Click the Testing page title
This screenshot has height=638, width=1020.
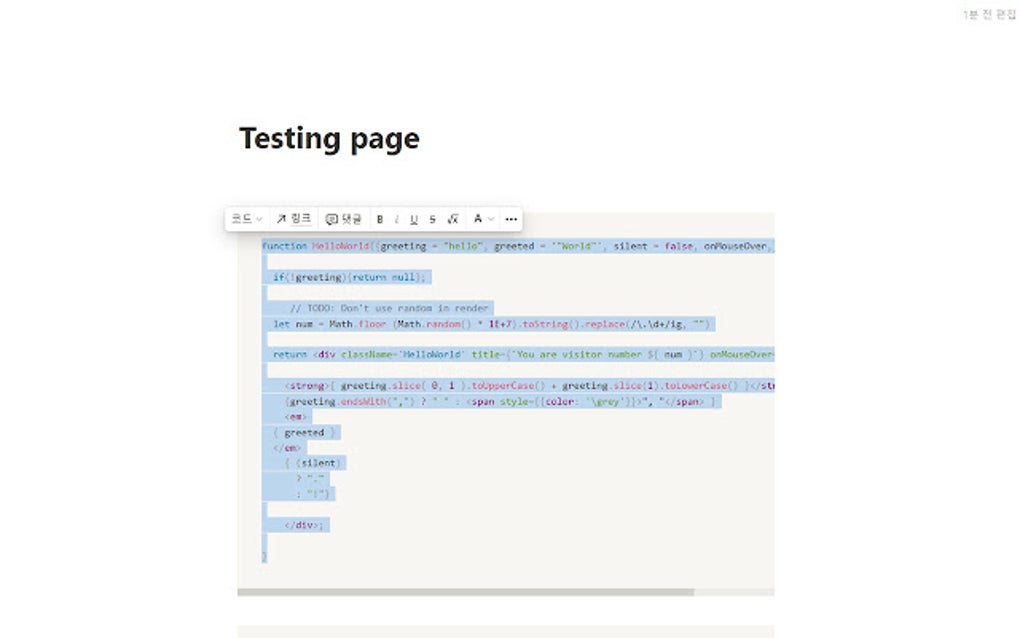(x=329, y=139)
